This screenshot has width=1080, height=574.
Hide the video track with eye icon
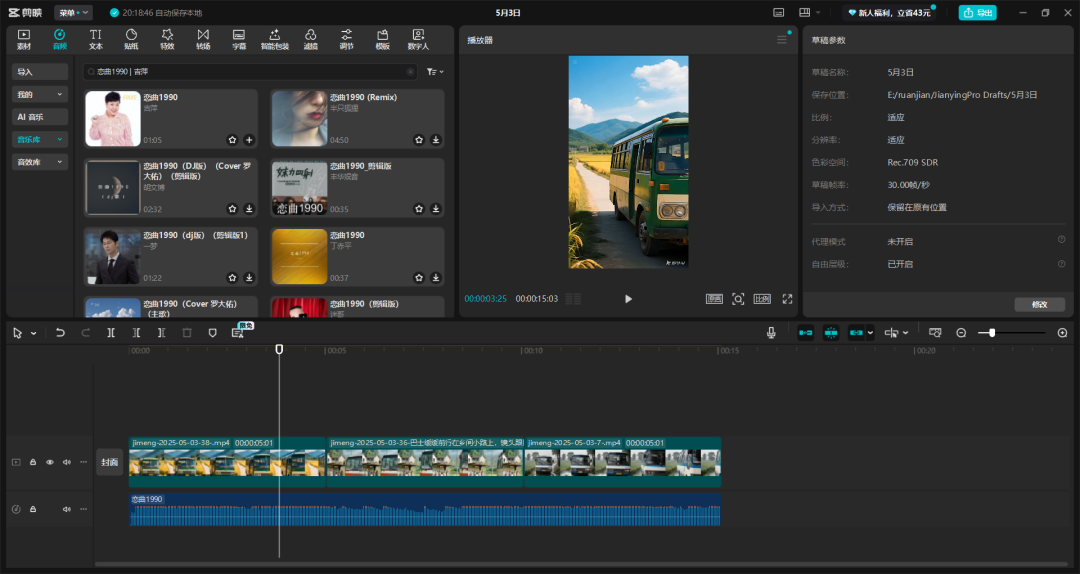(50, 462)
